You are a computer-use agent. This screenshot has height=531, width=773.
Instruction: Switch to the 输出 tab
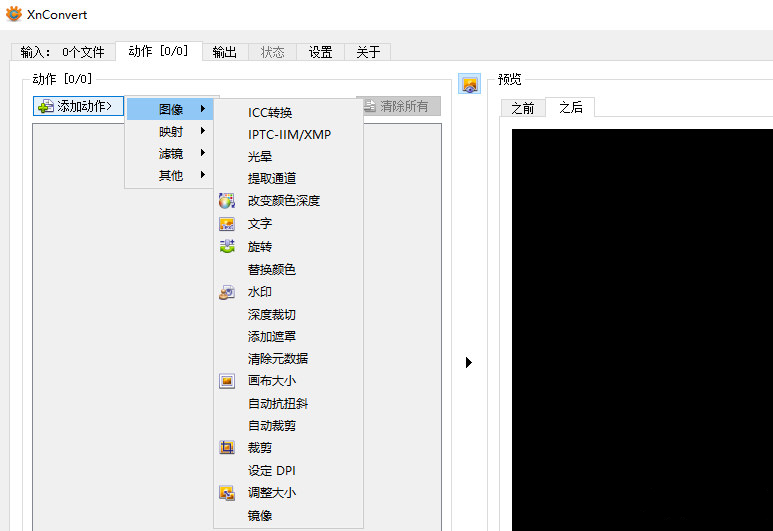coord(225,52)
